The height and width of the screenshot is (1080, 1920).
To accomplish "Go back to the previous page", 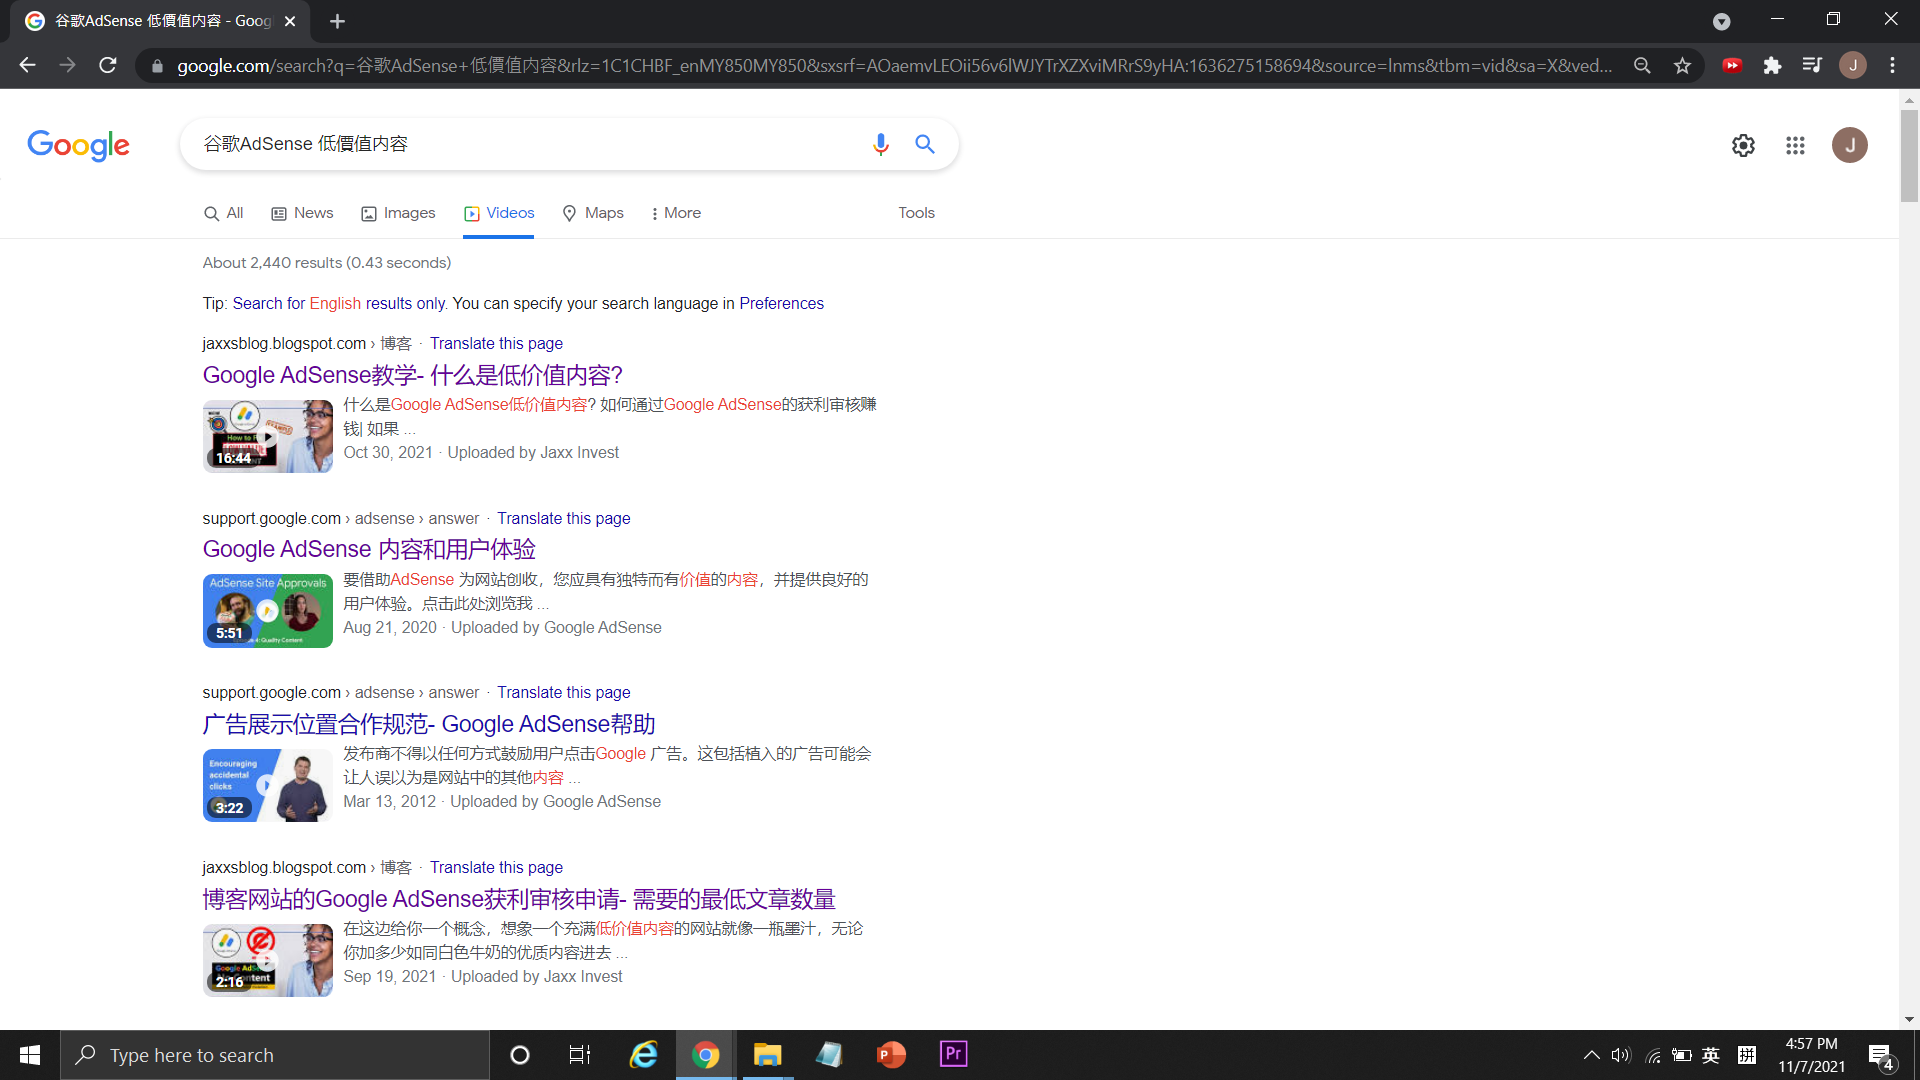I will click(27, 65).
